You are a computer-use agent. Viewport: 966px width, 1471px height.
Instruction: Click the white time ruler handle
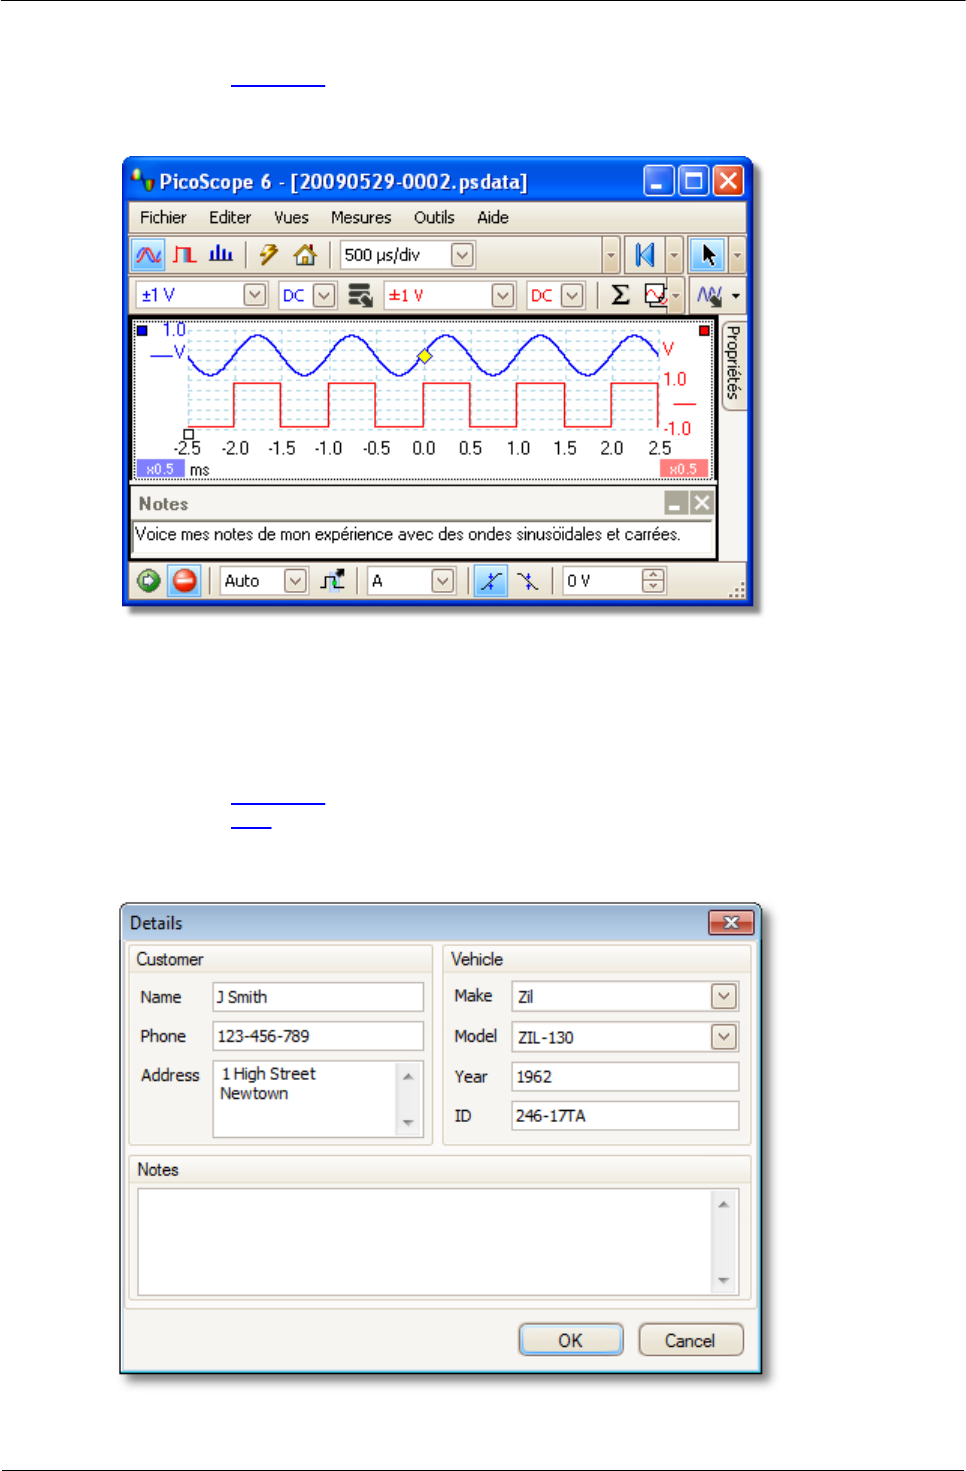(x=189, y=434)
